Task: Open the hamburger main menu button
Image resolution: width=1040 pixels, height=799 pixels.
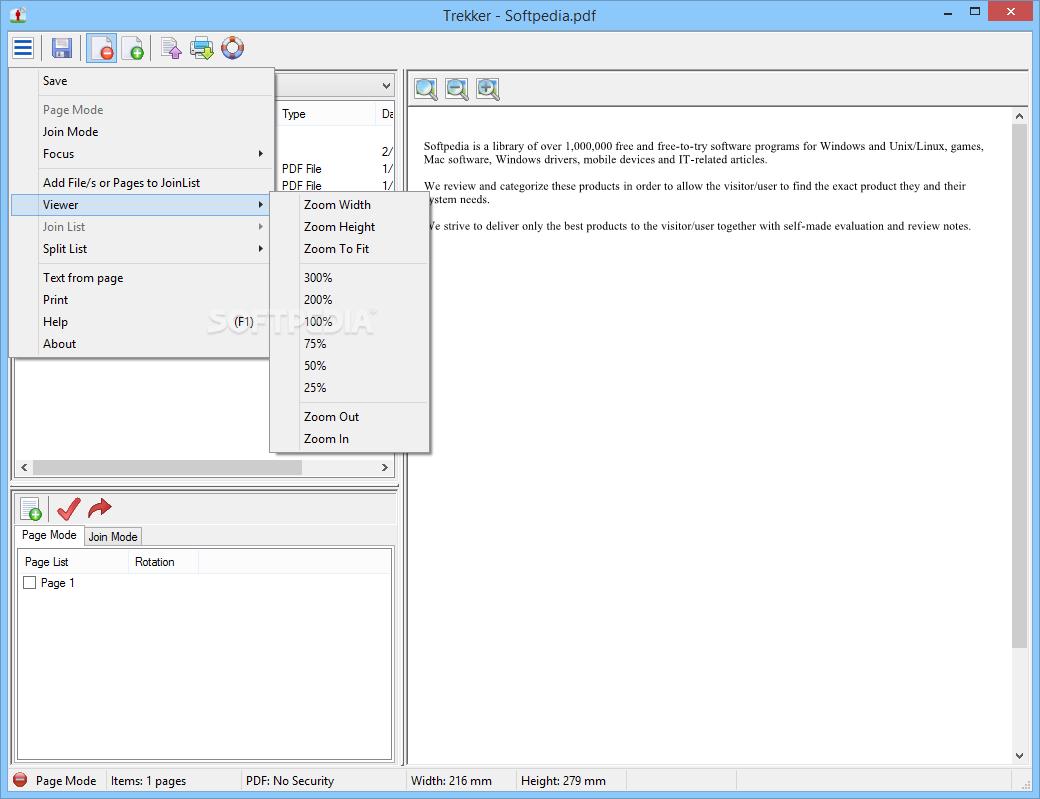Action: (x=23, y=48)
